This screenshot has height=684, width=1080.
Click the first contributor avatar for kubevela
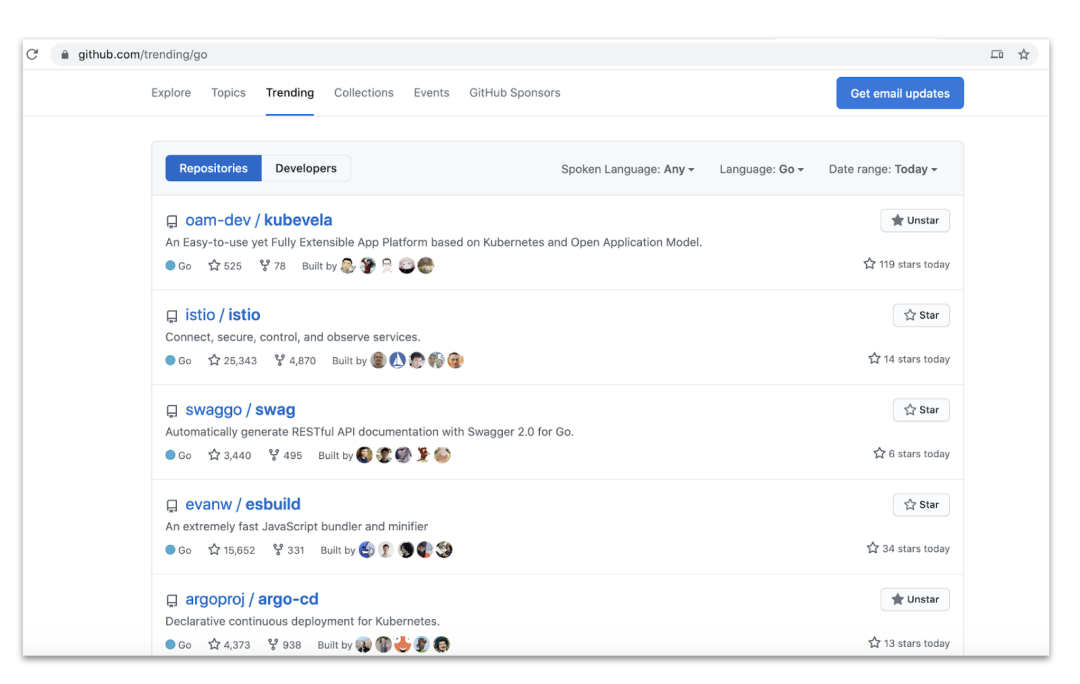[348, 266]
